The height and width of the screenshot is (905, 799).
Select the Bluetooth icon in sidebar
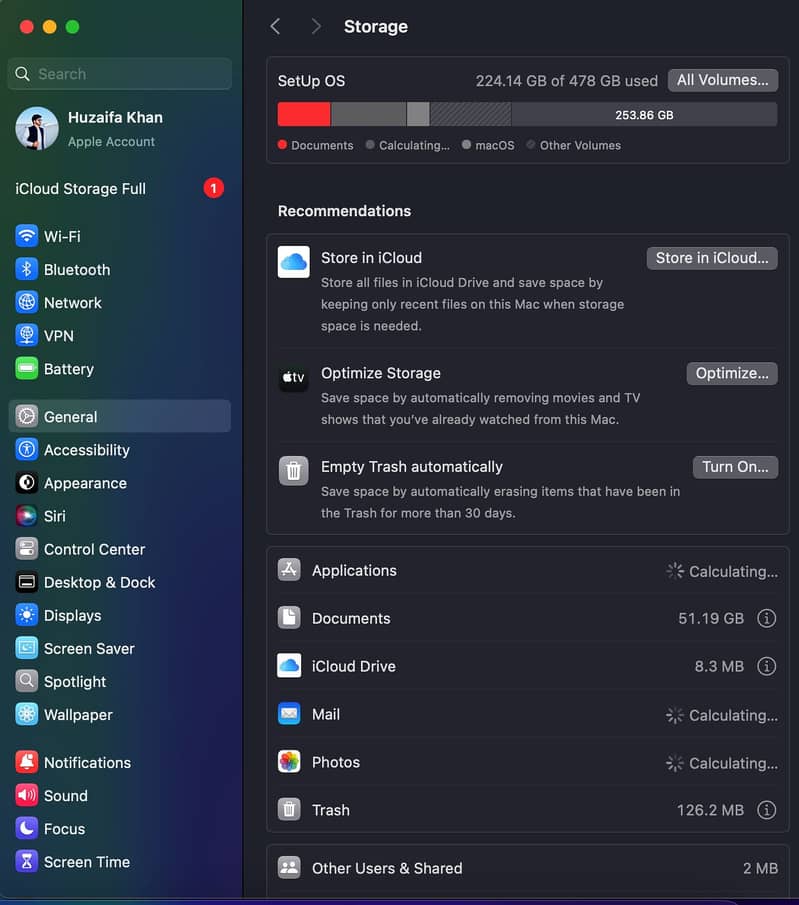[27, 270]
